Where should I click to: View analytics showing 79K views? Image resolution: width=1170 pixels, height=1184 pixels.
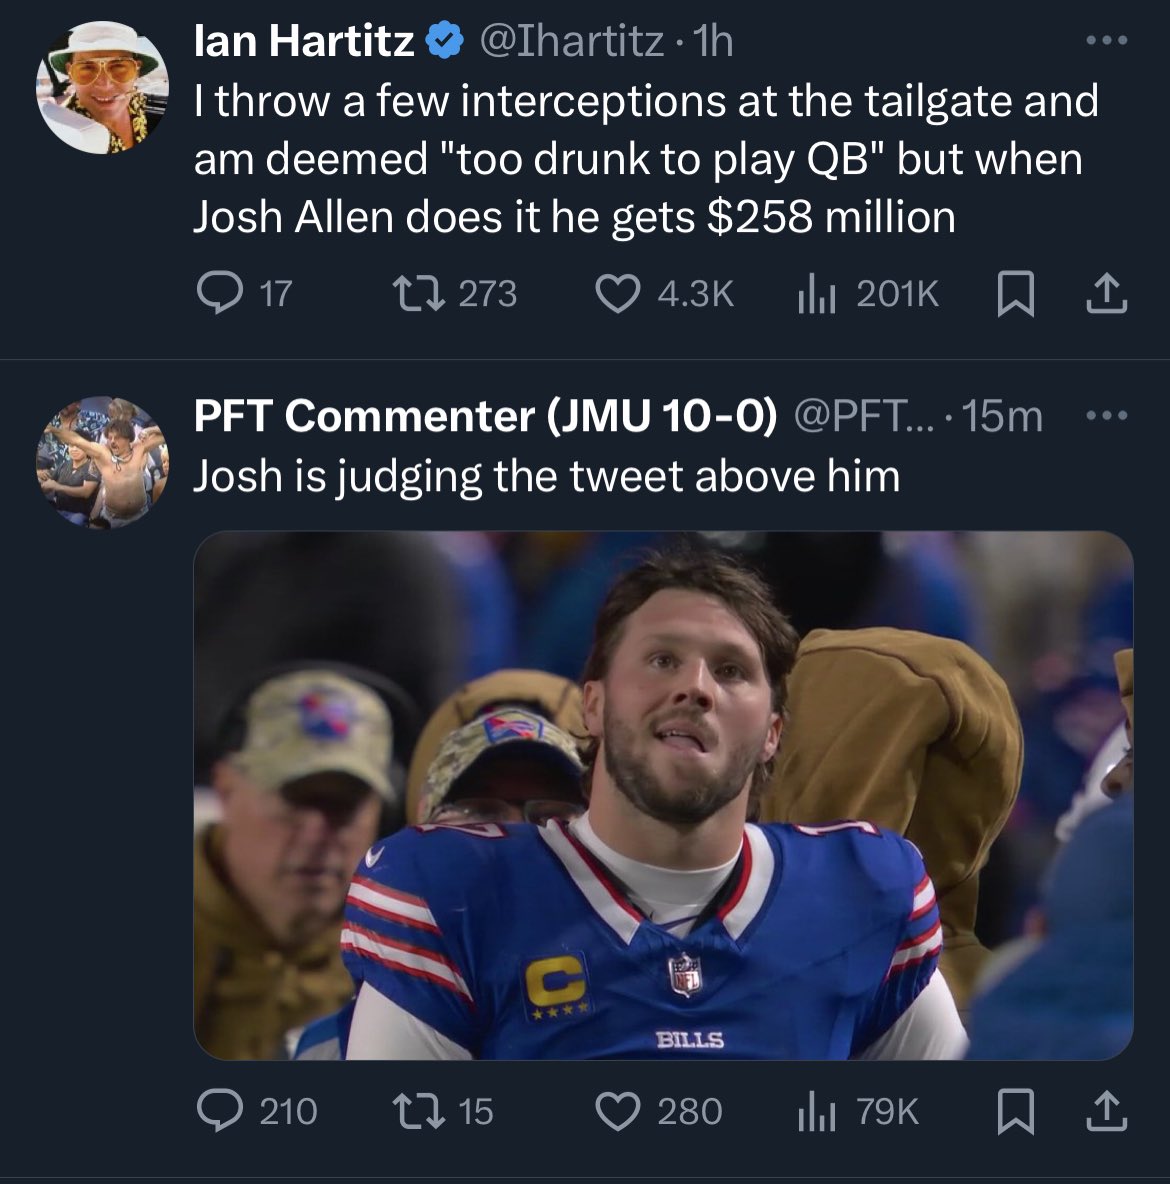click(816, 1112)
